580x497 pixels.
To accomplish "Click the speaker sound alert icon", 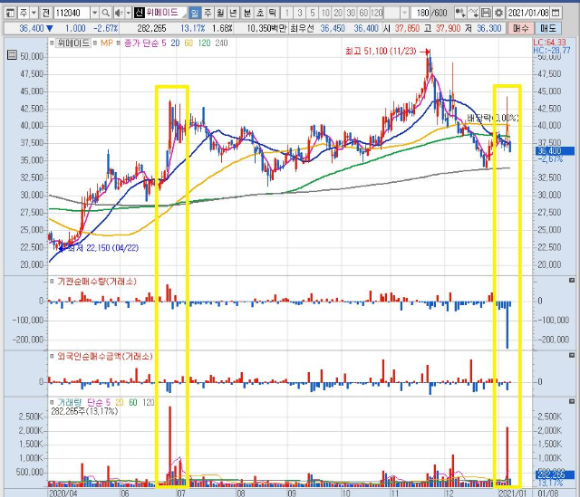I will (x=118, y=13).
